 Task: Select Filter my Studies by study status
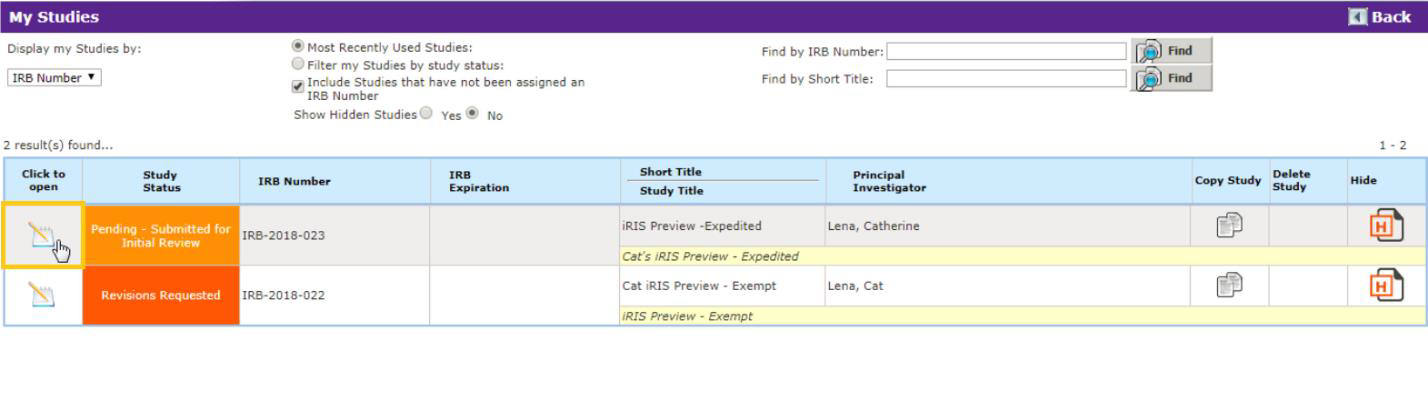coord(297,64)
